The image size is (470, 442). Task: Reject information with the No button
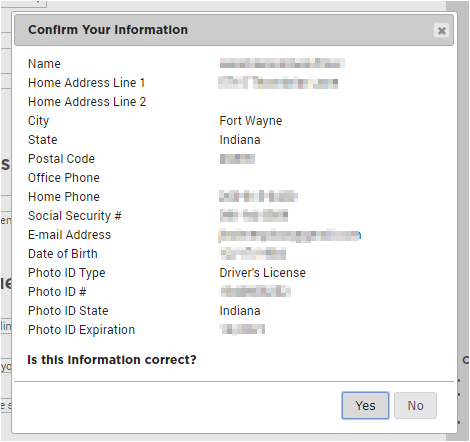(415, 405)
